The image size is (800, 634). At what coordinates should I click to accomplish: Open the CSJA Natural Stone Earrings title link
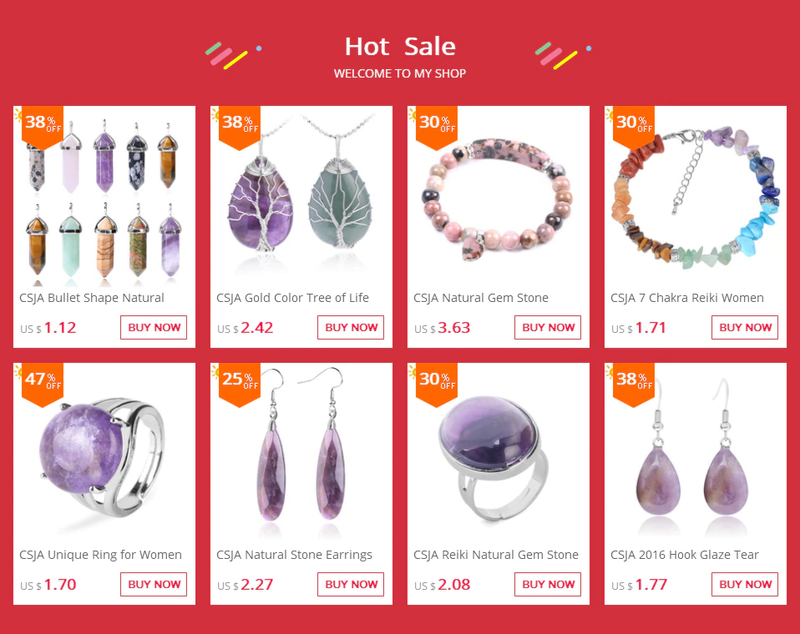pos(294,555)
